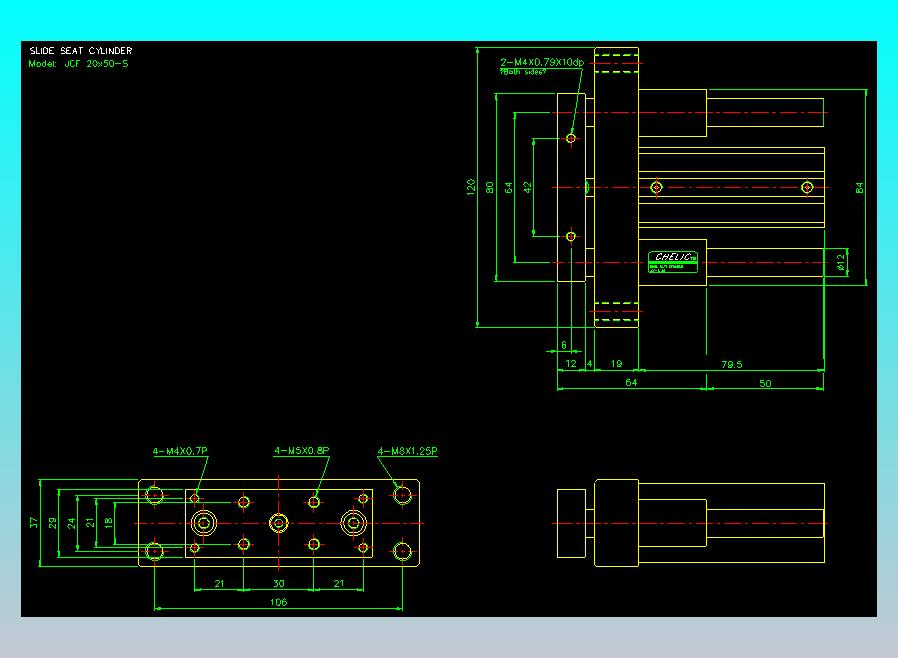Select the Model: JCF 20x50-S label
The image size is (898, 658).
[78, 64]
